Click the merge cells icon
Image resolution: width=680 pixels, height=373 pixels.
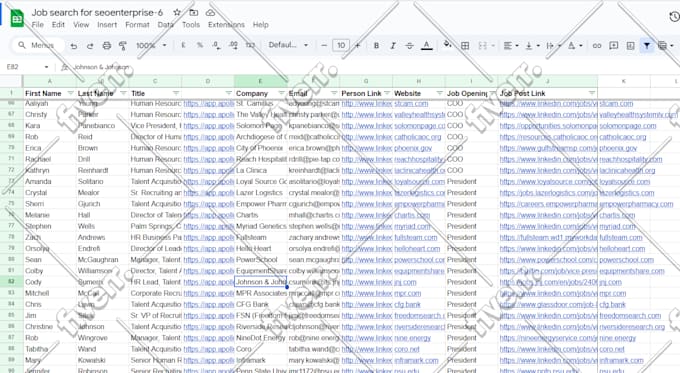(x=482, y=46)
